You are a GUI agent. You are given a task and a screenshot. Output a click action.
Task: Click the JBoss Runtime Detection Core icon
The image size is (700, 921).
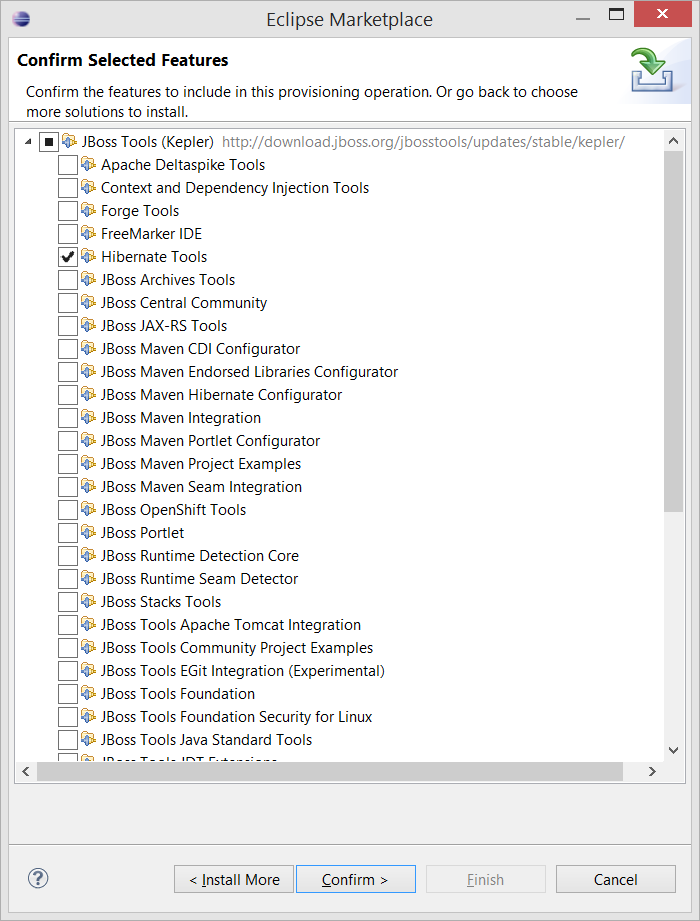[88, 555]
